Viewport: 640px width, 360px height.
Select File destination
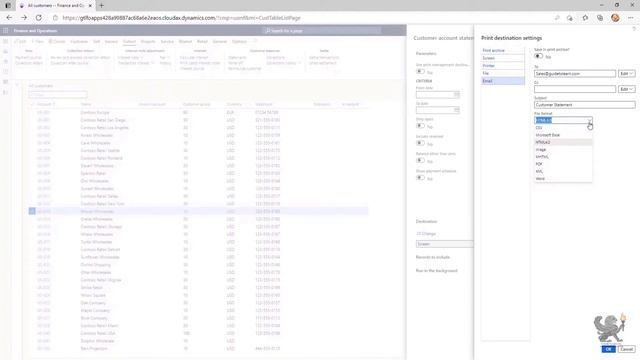pyautogui.click(x=503, y=73)
